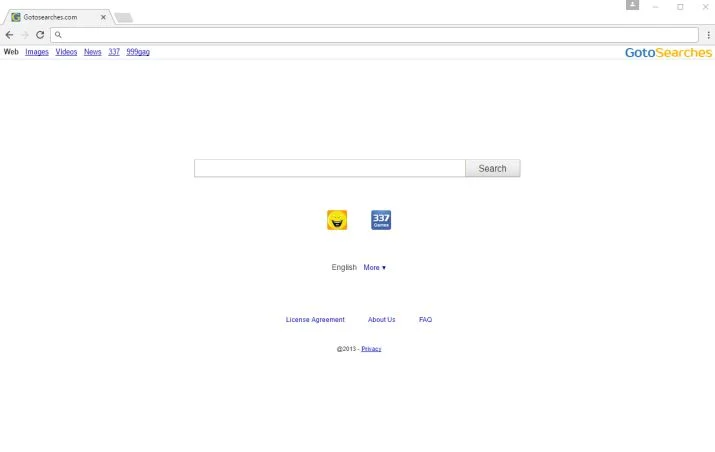
Task: Open the License Agreement link
Action: [315, 320]
